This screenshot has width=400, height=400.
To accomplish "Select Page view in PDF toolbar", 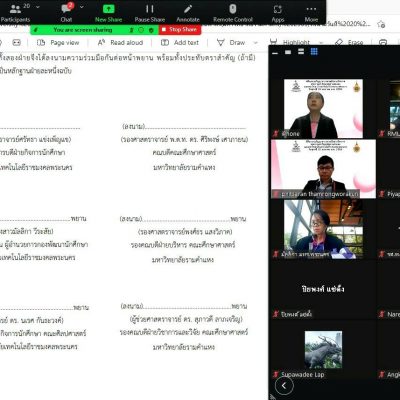I will [58, 43].
